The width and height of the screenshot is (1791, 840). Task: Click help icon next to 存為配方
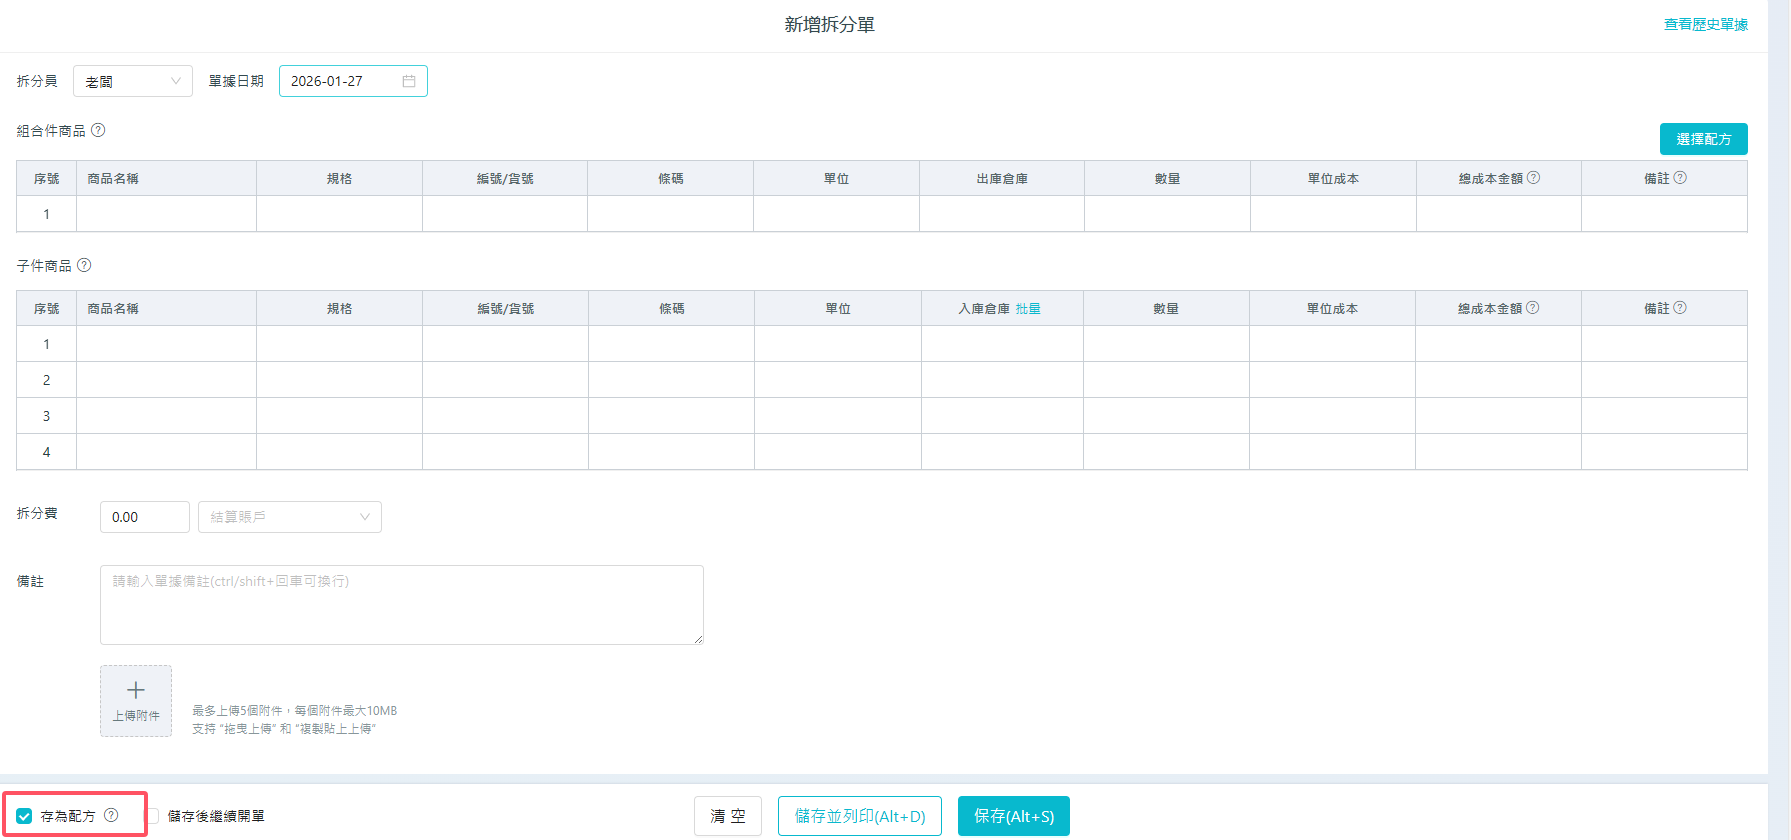coord(111,815)
